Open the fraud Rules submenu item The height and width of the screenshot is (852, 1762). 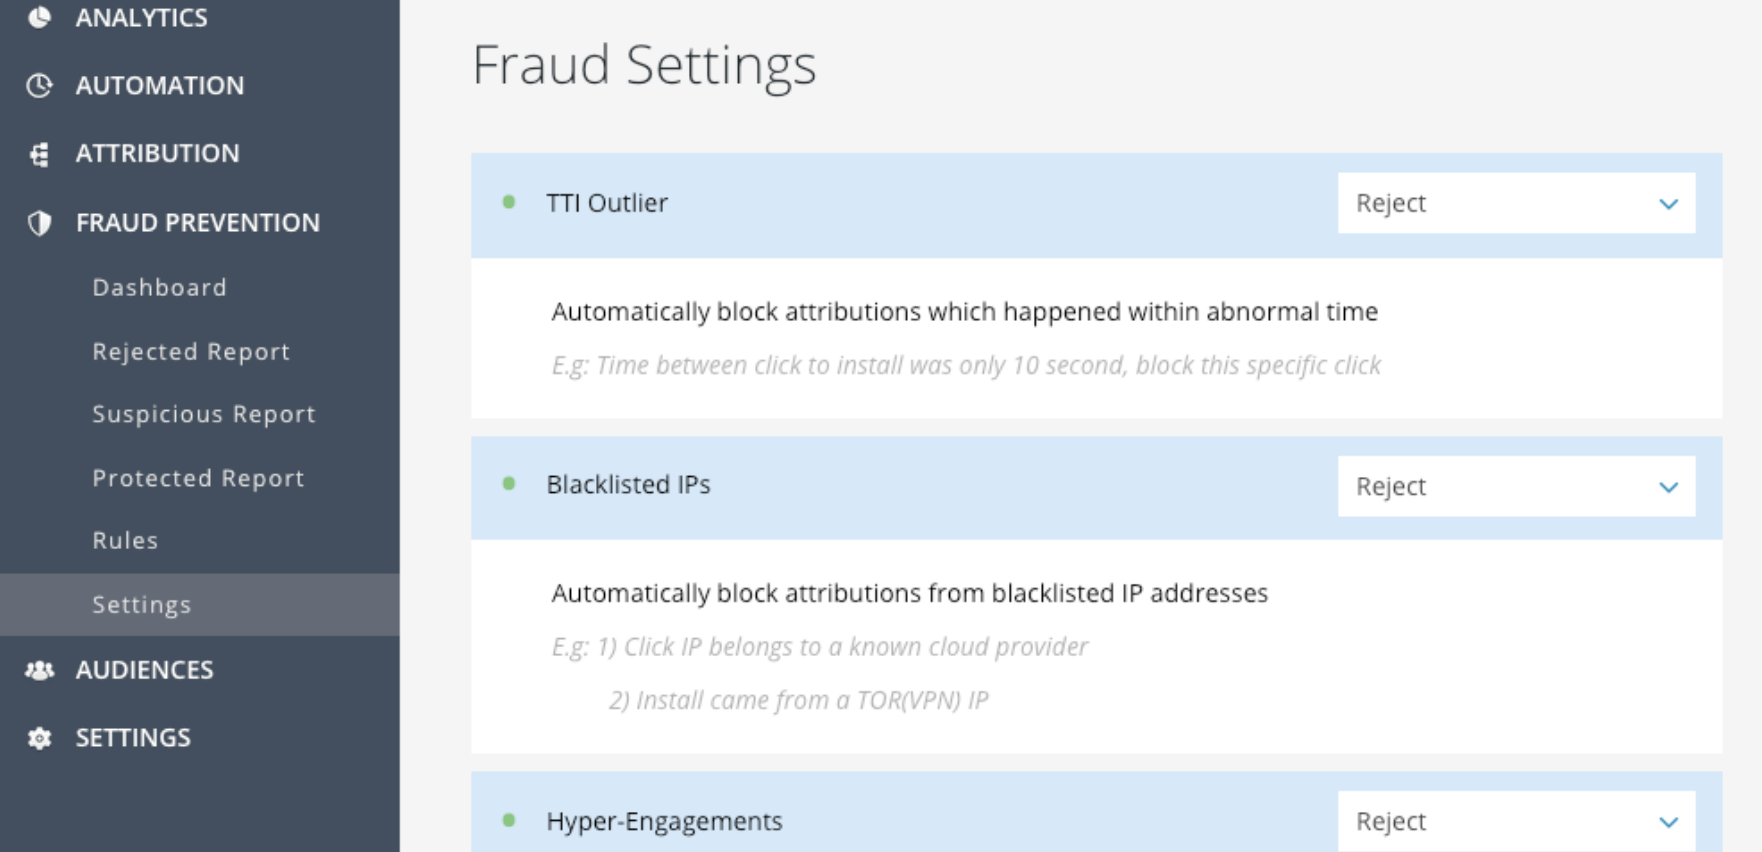click(125, 541)
